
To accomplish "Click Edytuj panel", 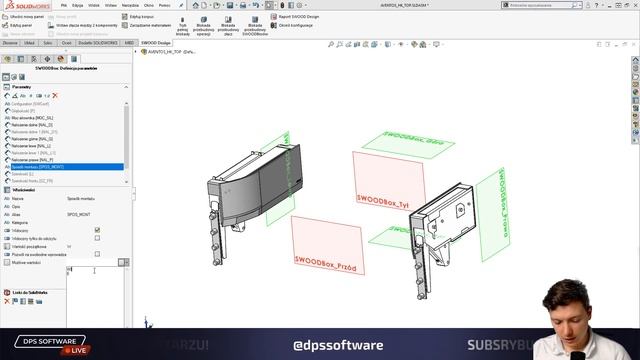I will [x=17, y=25].
